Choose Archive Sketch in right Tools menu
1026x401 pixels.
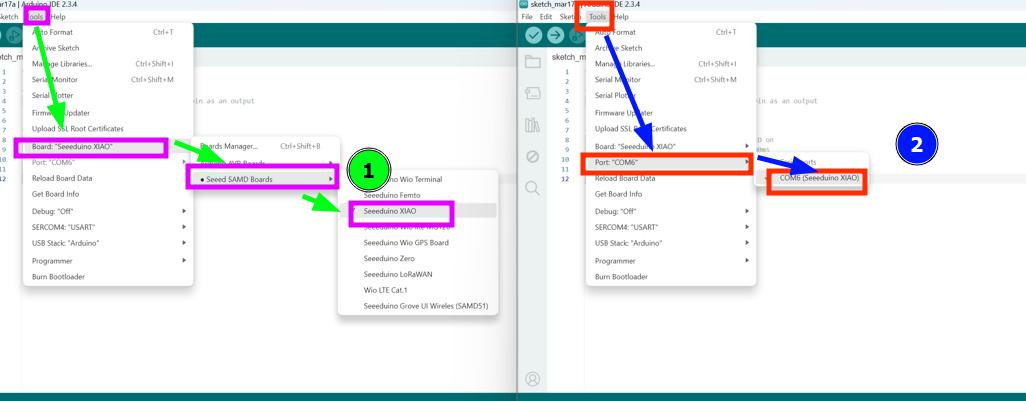point(671,48)
